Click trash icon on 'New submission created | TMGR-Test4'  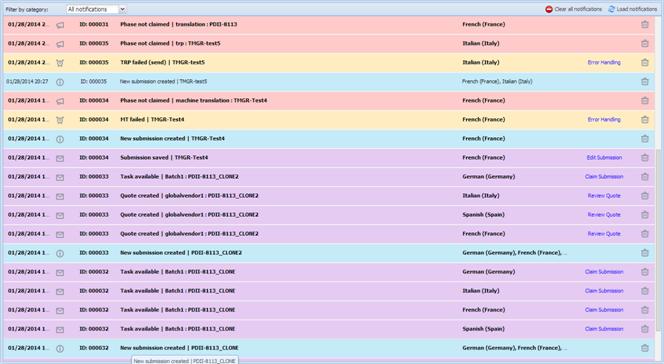(x=645, y=139)
